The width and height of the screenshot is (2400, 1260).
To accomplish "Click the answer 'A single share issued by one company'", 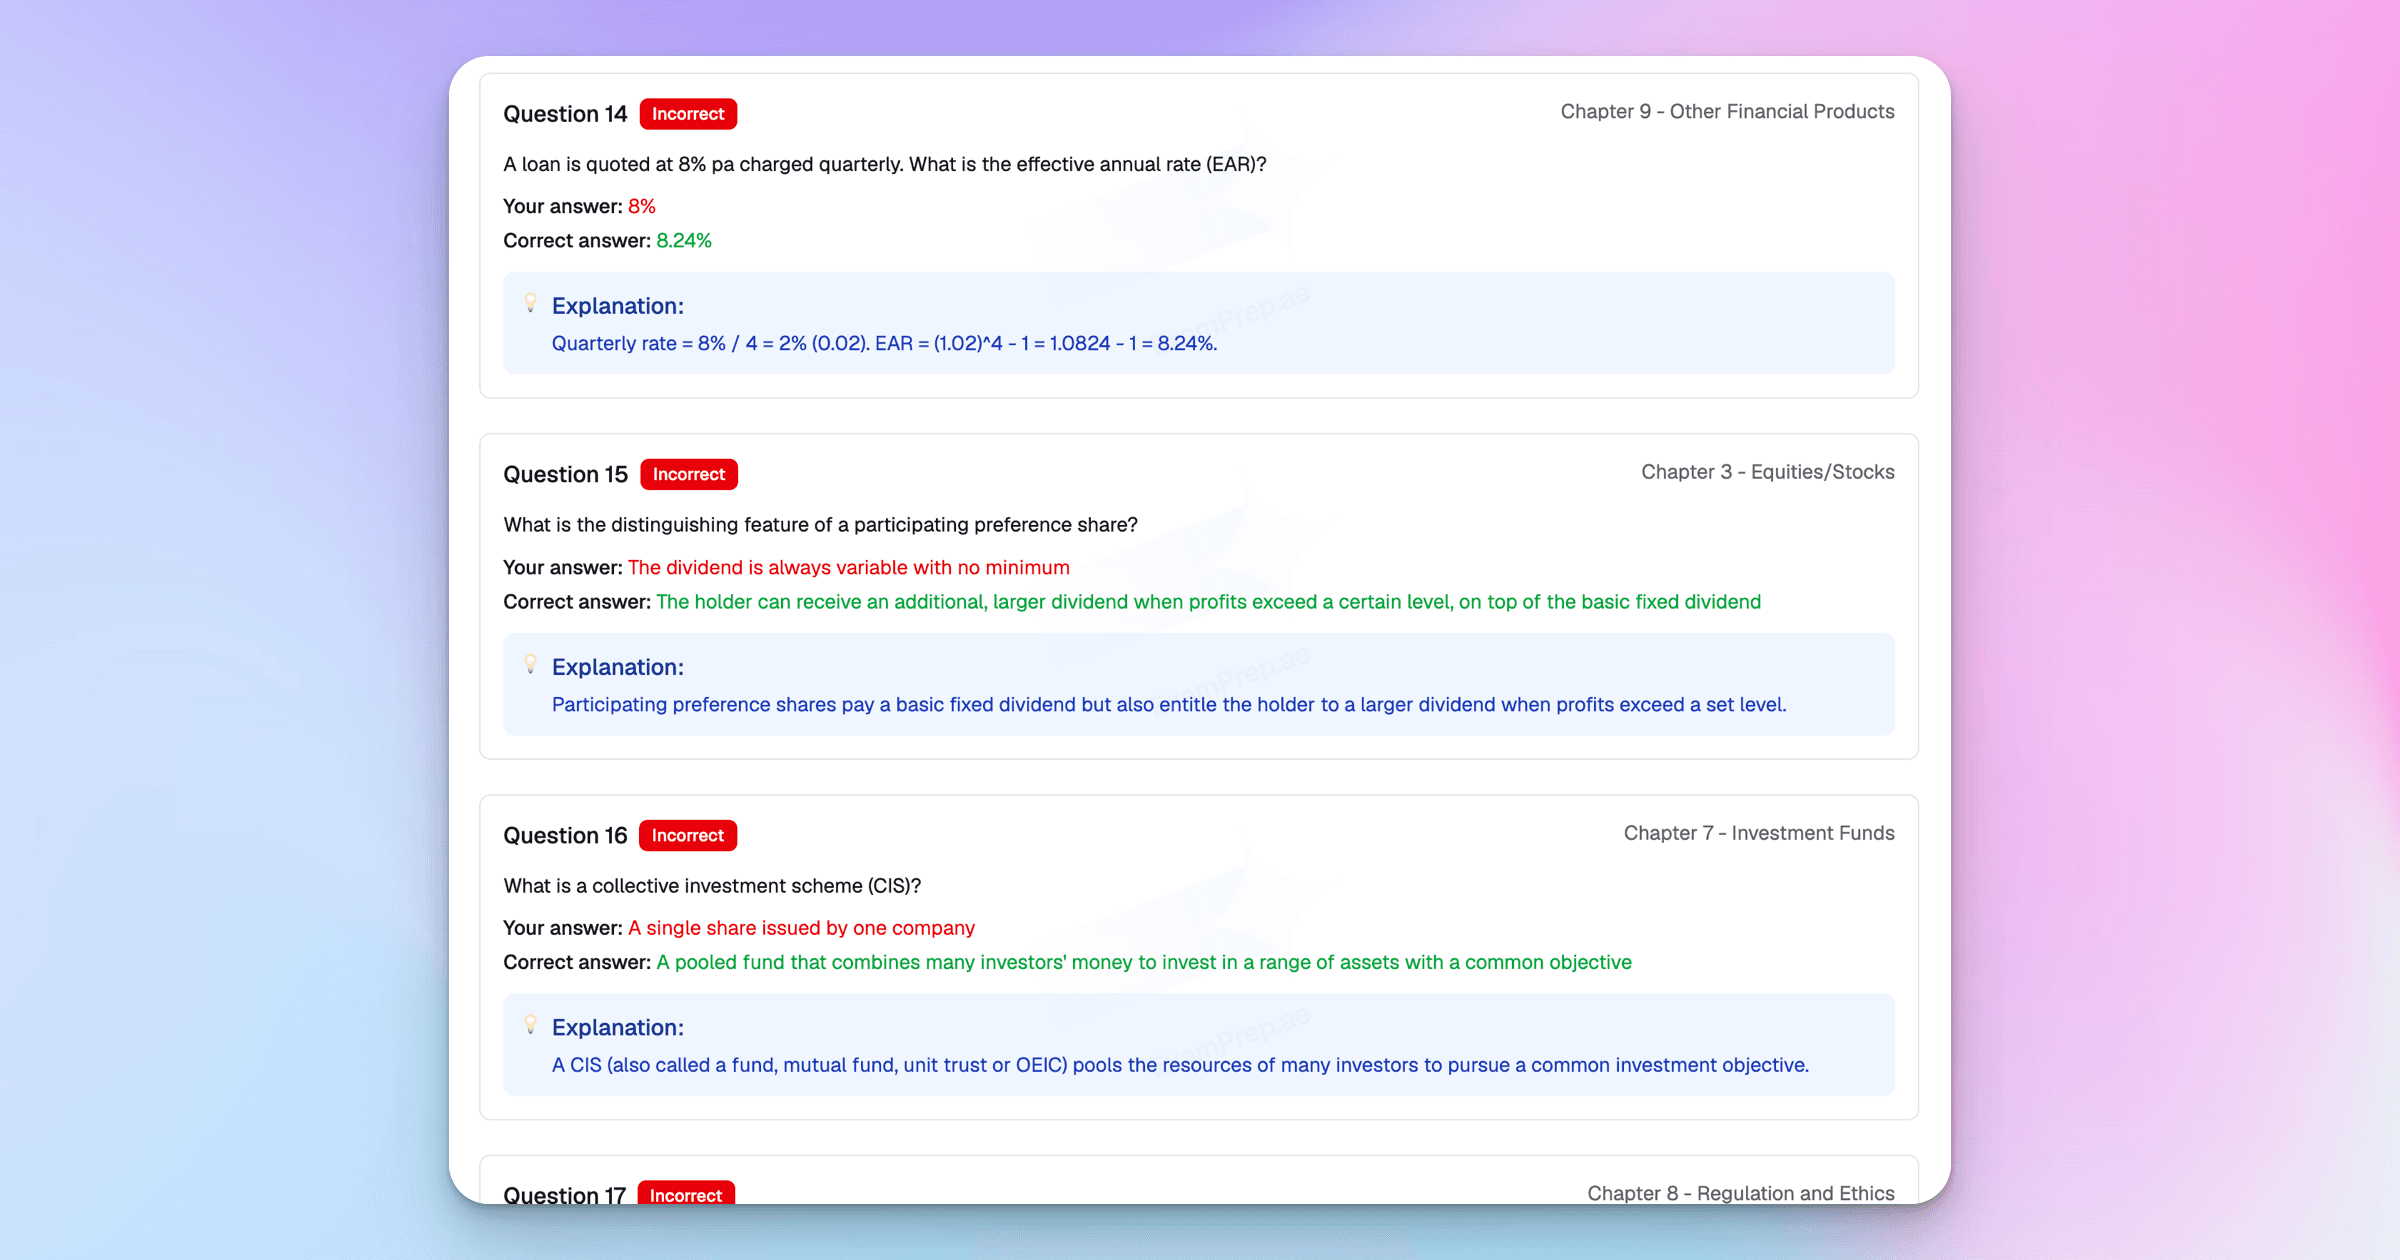I will point(801,929).
